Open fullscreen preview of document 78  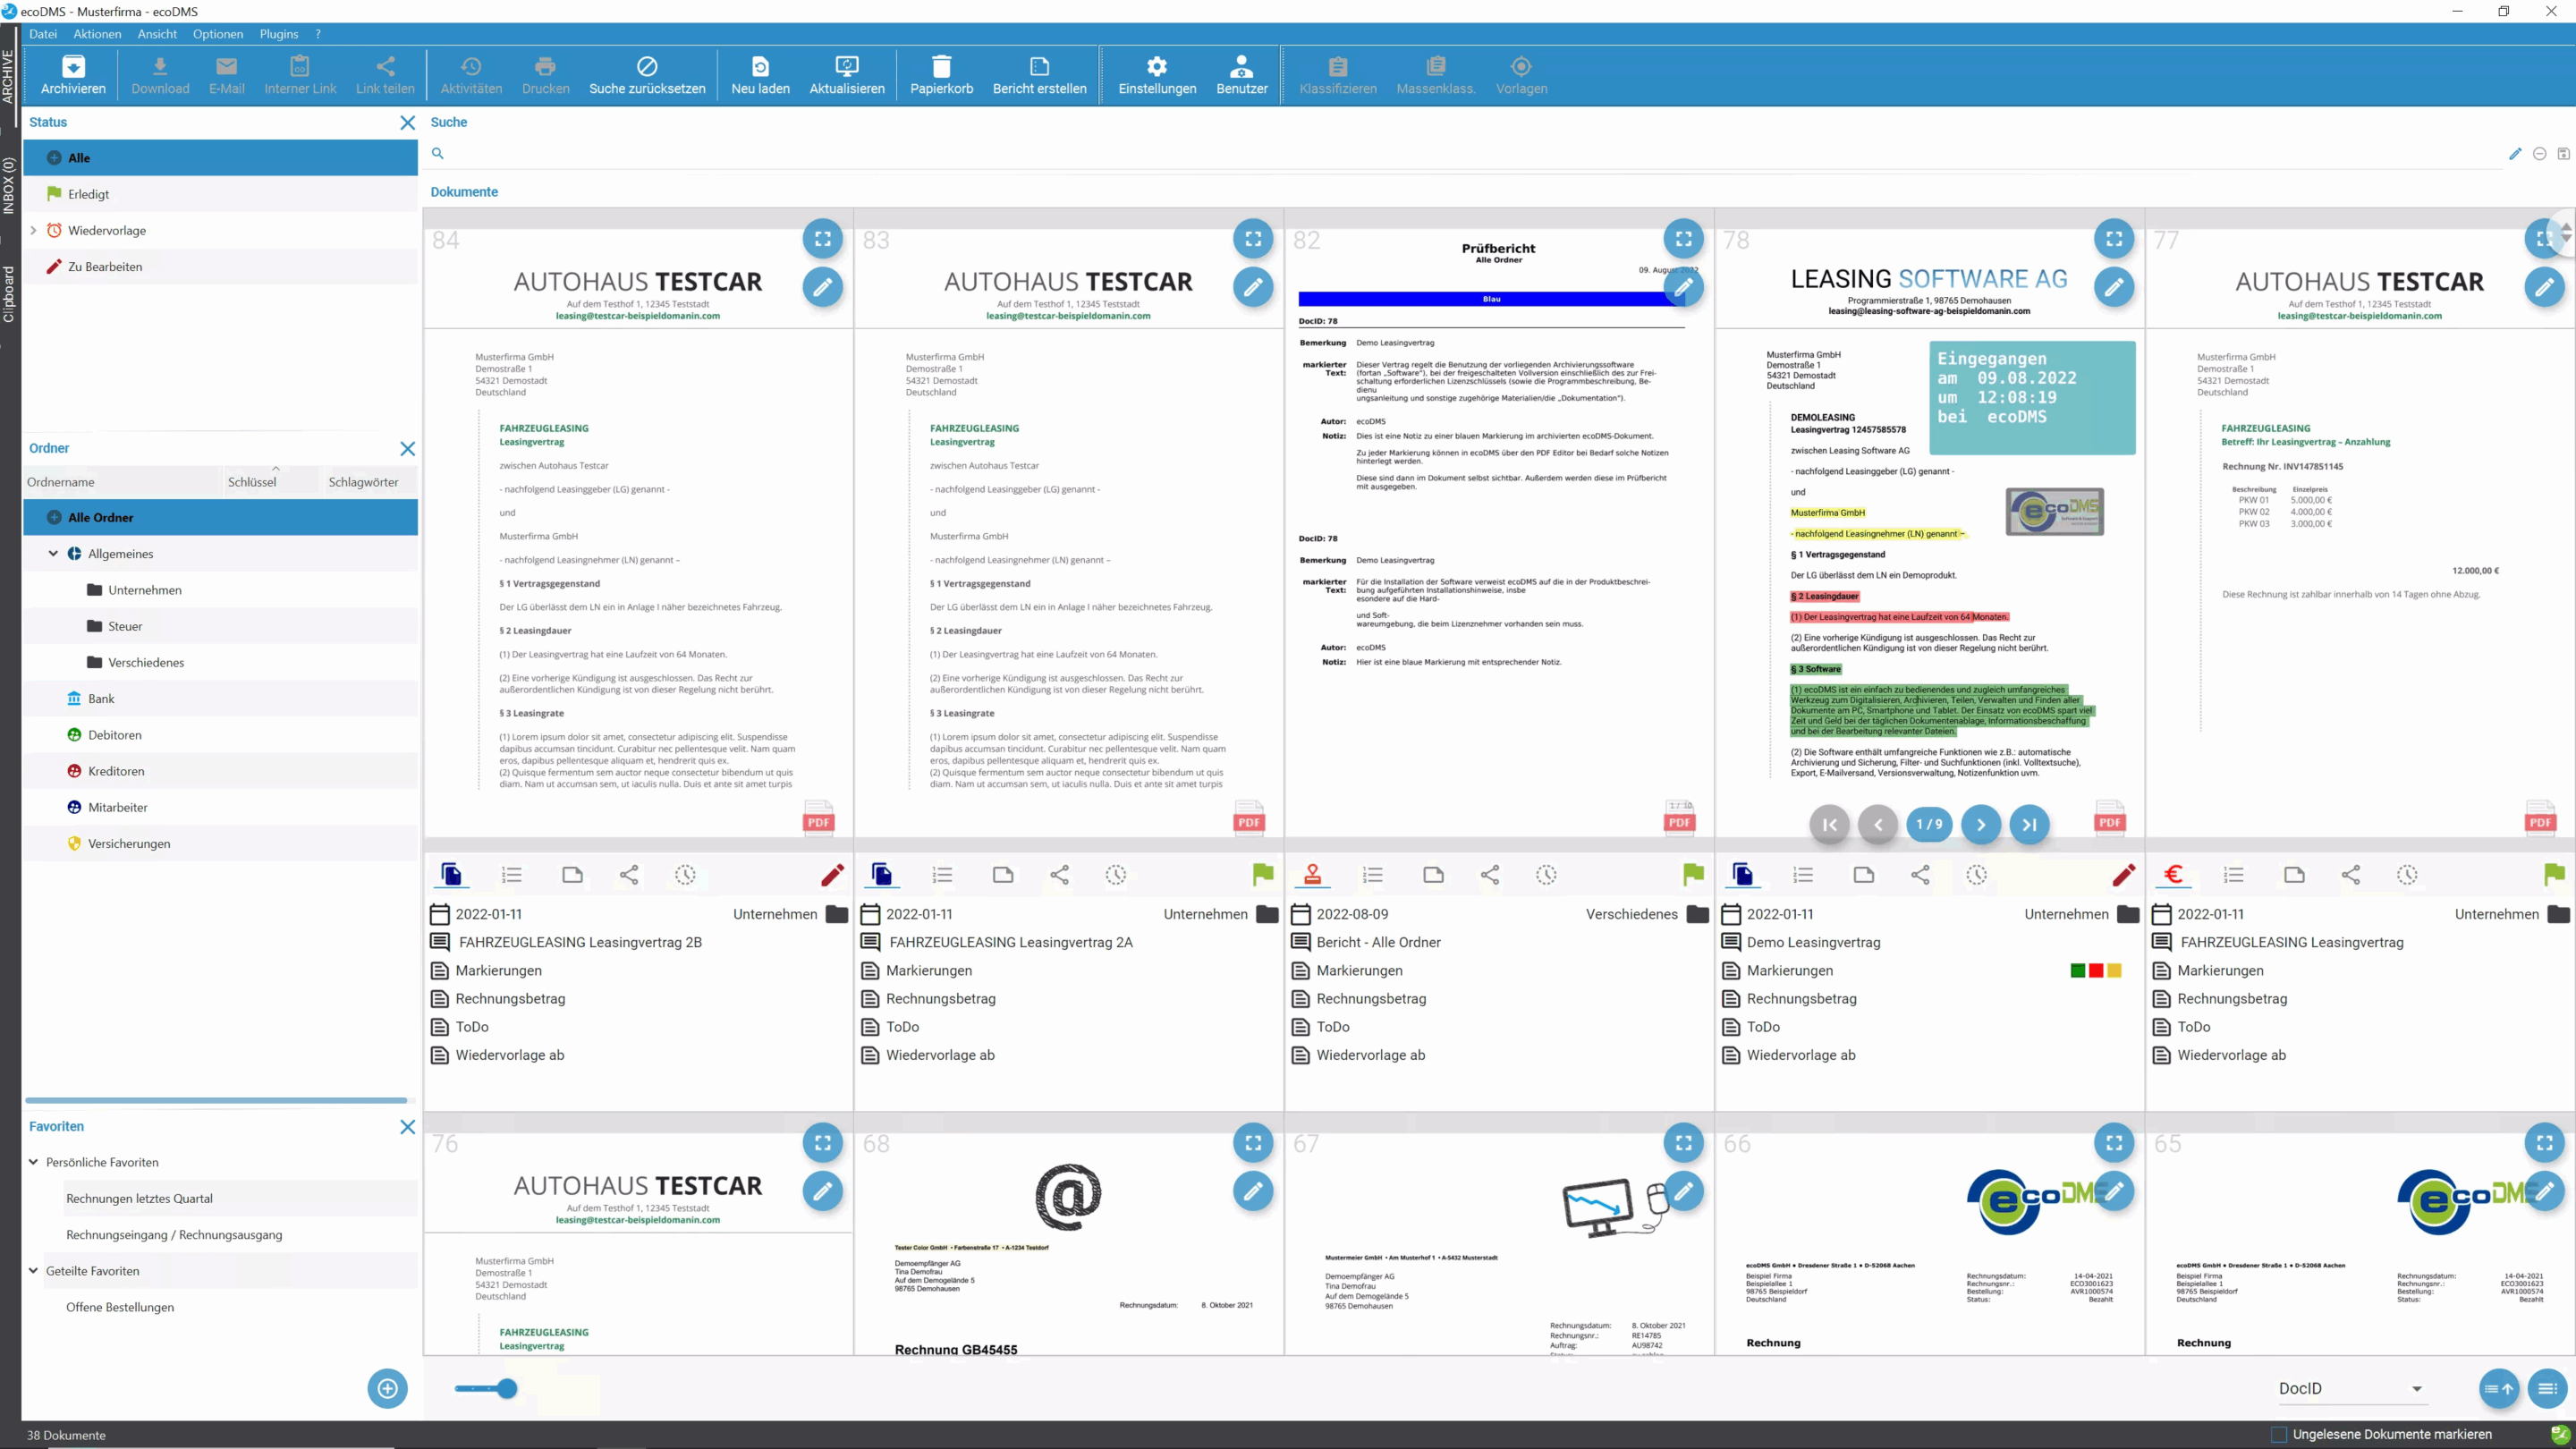[2114, 239]
